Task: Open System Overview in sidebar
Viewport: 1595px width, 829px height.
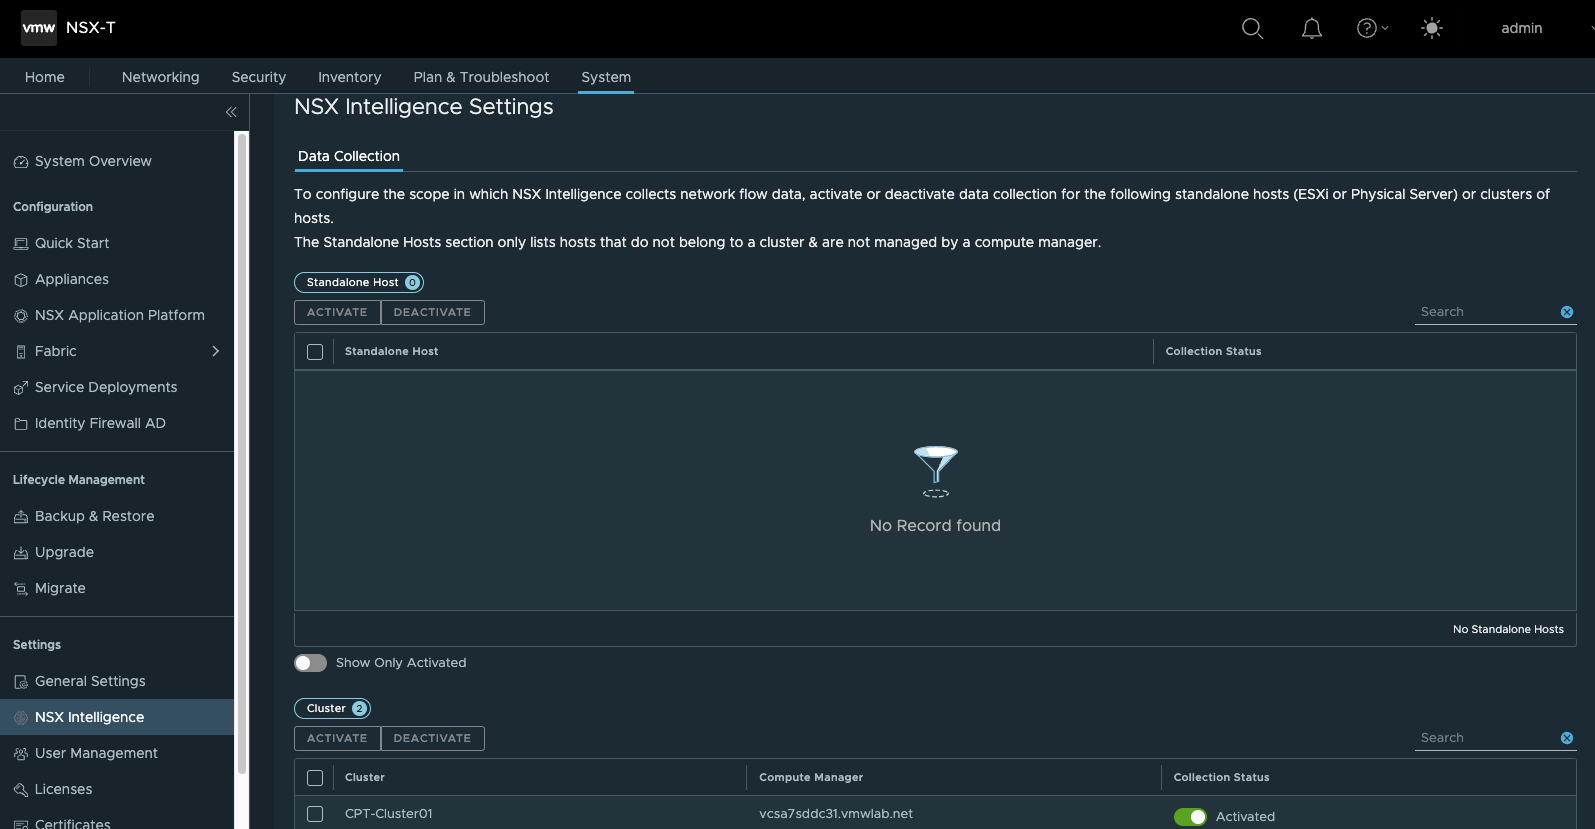Action: (93, 161)
